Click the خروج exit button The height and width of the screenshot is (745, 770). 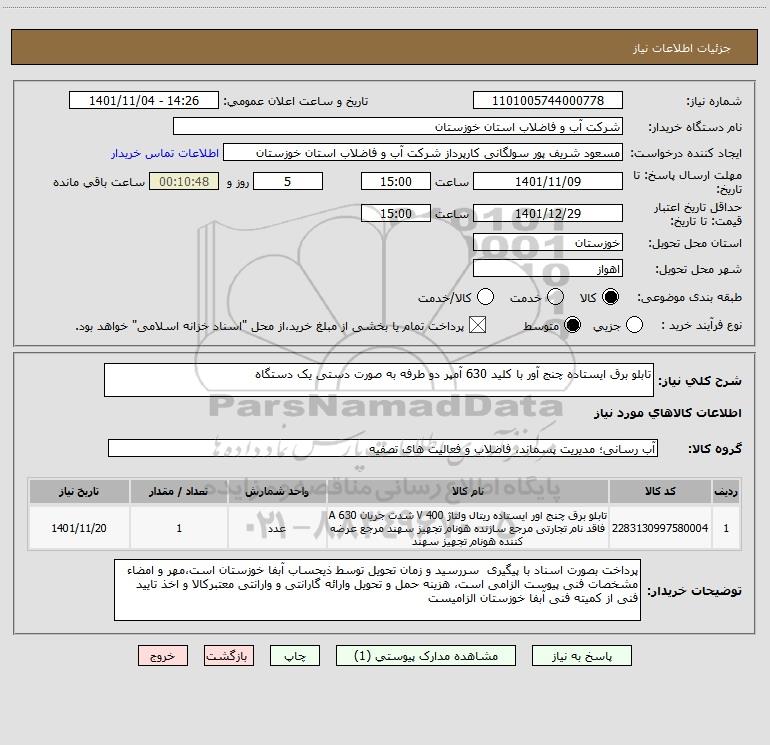tap(163, 656)
